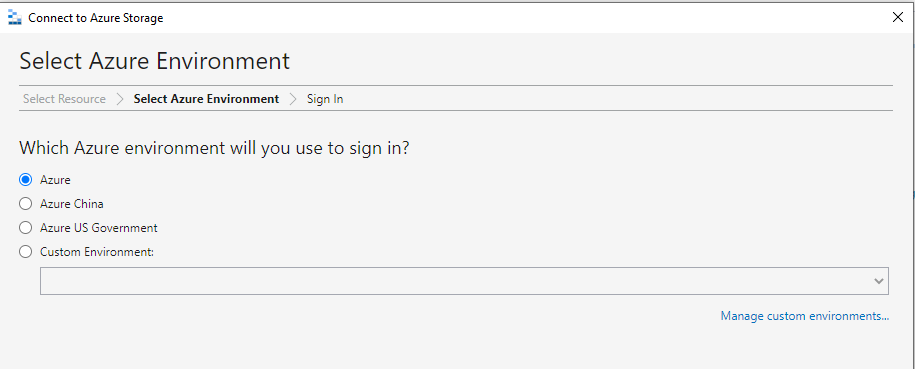Click the bold Select Azure Environment breadcrumb

coord(207,99)
